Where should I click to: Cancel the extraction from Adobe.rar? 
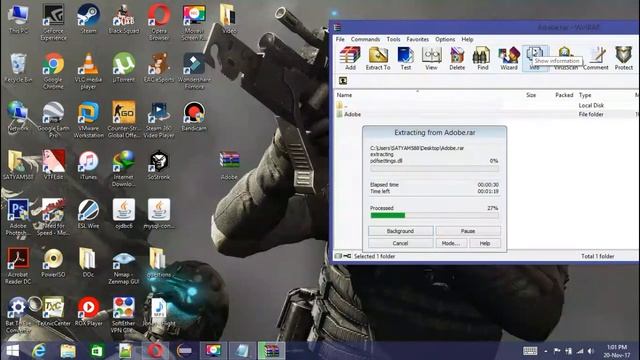[x=400, y=243]
